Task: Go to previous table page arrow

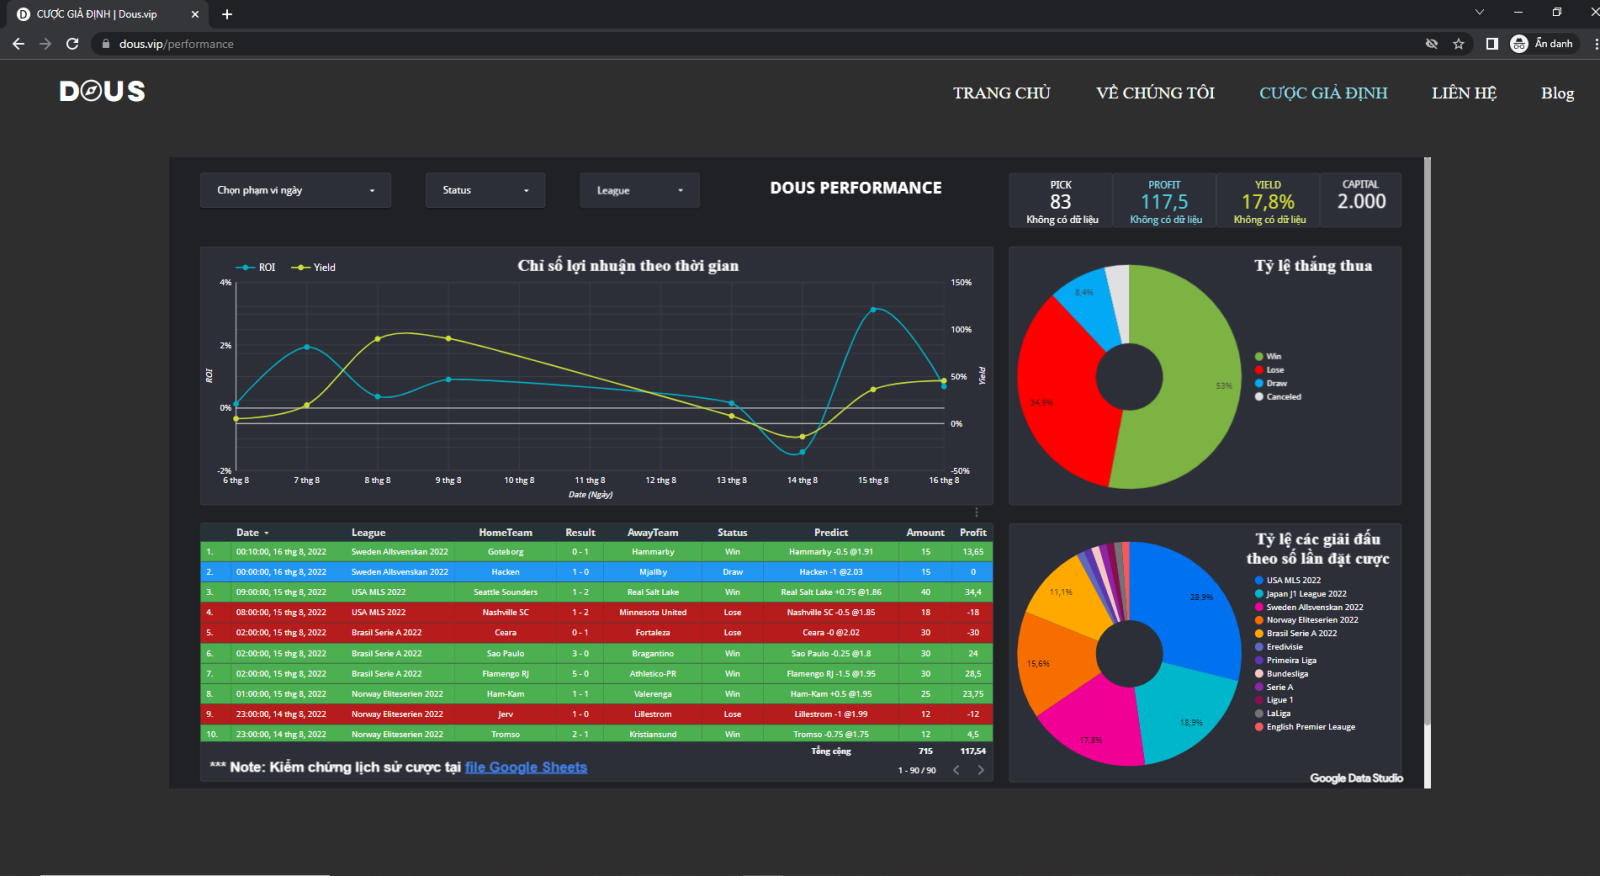Action: click(956, 770)
